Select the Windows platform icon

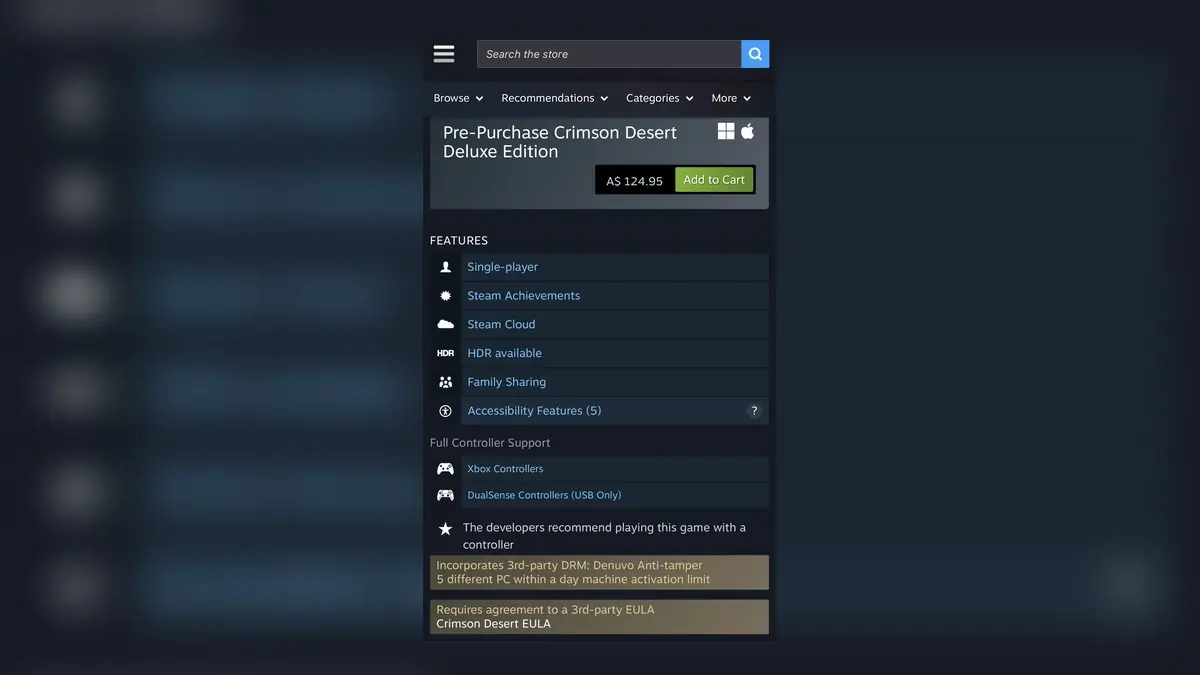coord(725,130)
